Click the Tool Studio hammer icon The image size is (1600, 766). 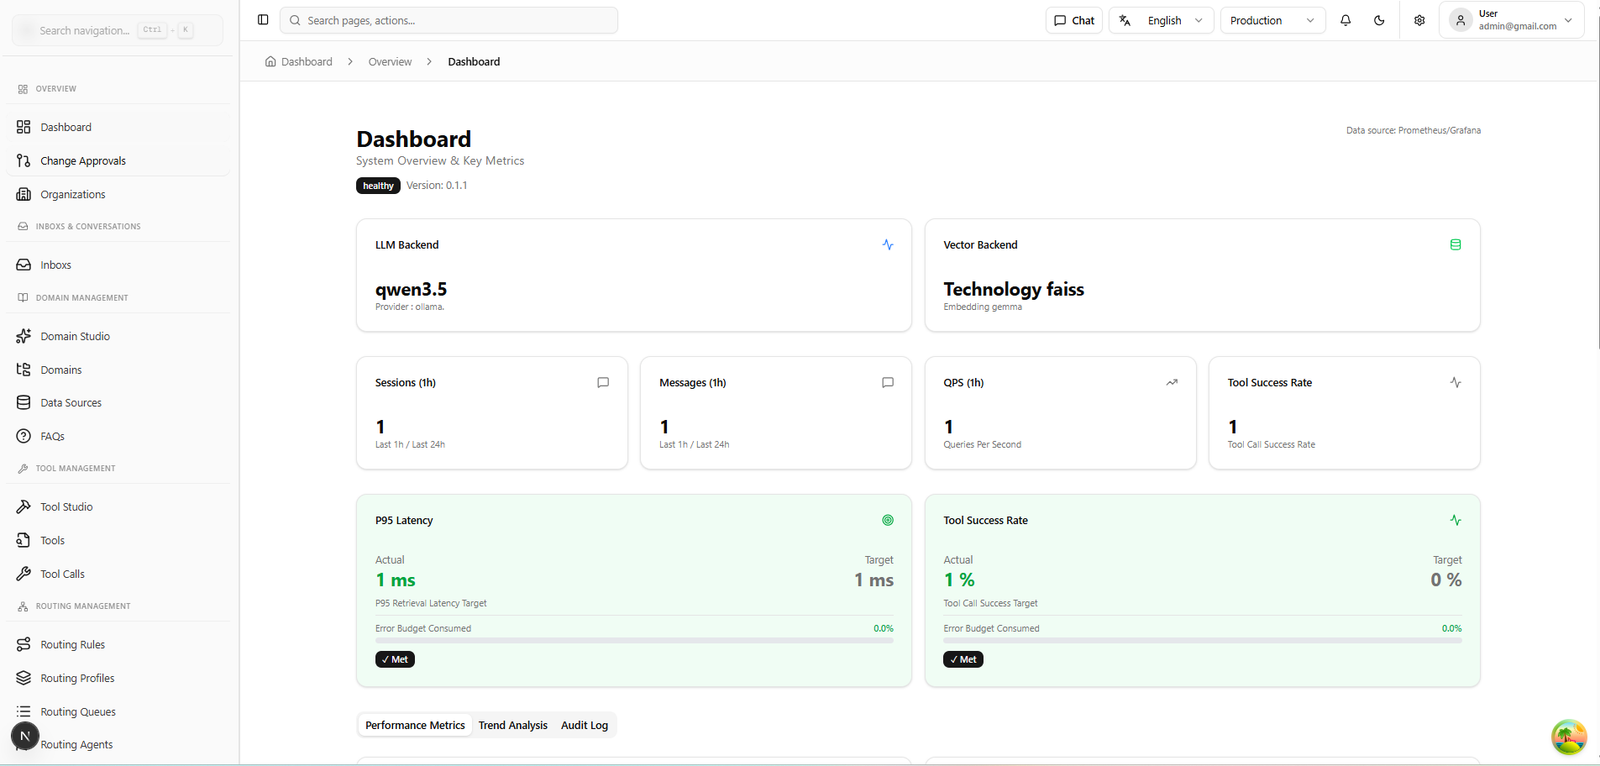(x=24, y=507)
